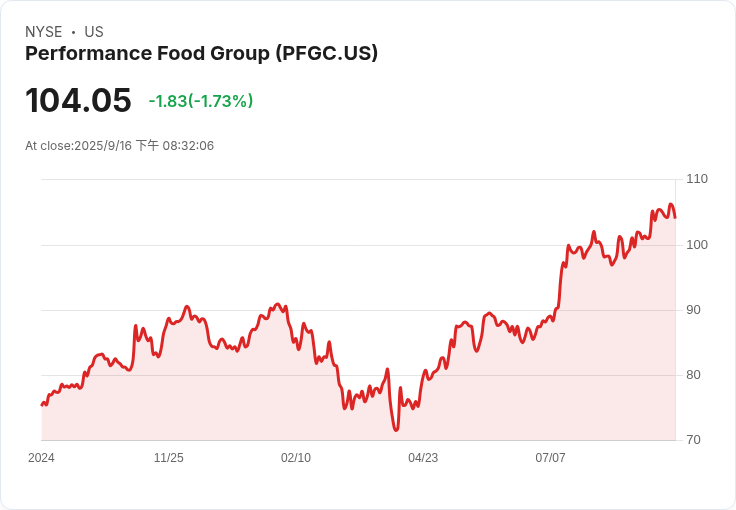Click the 07/07 x-axis date label
The height and width of the screenshot is (510, 736).
(x=550, y=458)
